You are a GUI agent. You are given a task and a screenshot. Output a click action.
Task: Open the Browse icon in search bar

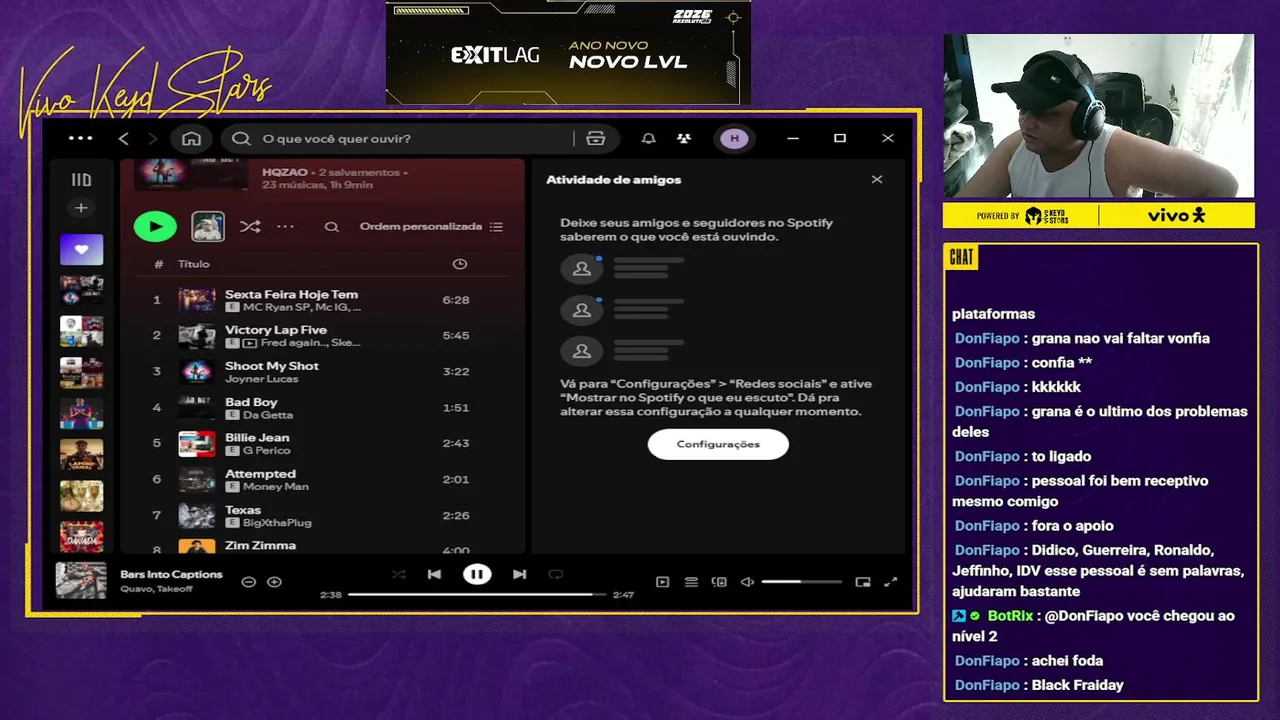[x=596, y=138]
